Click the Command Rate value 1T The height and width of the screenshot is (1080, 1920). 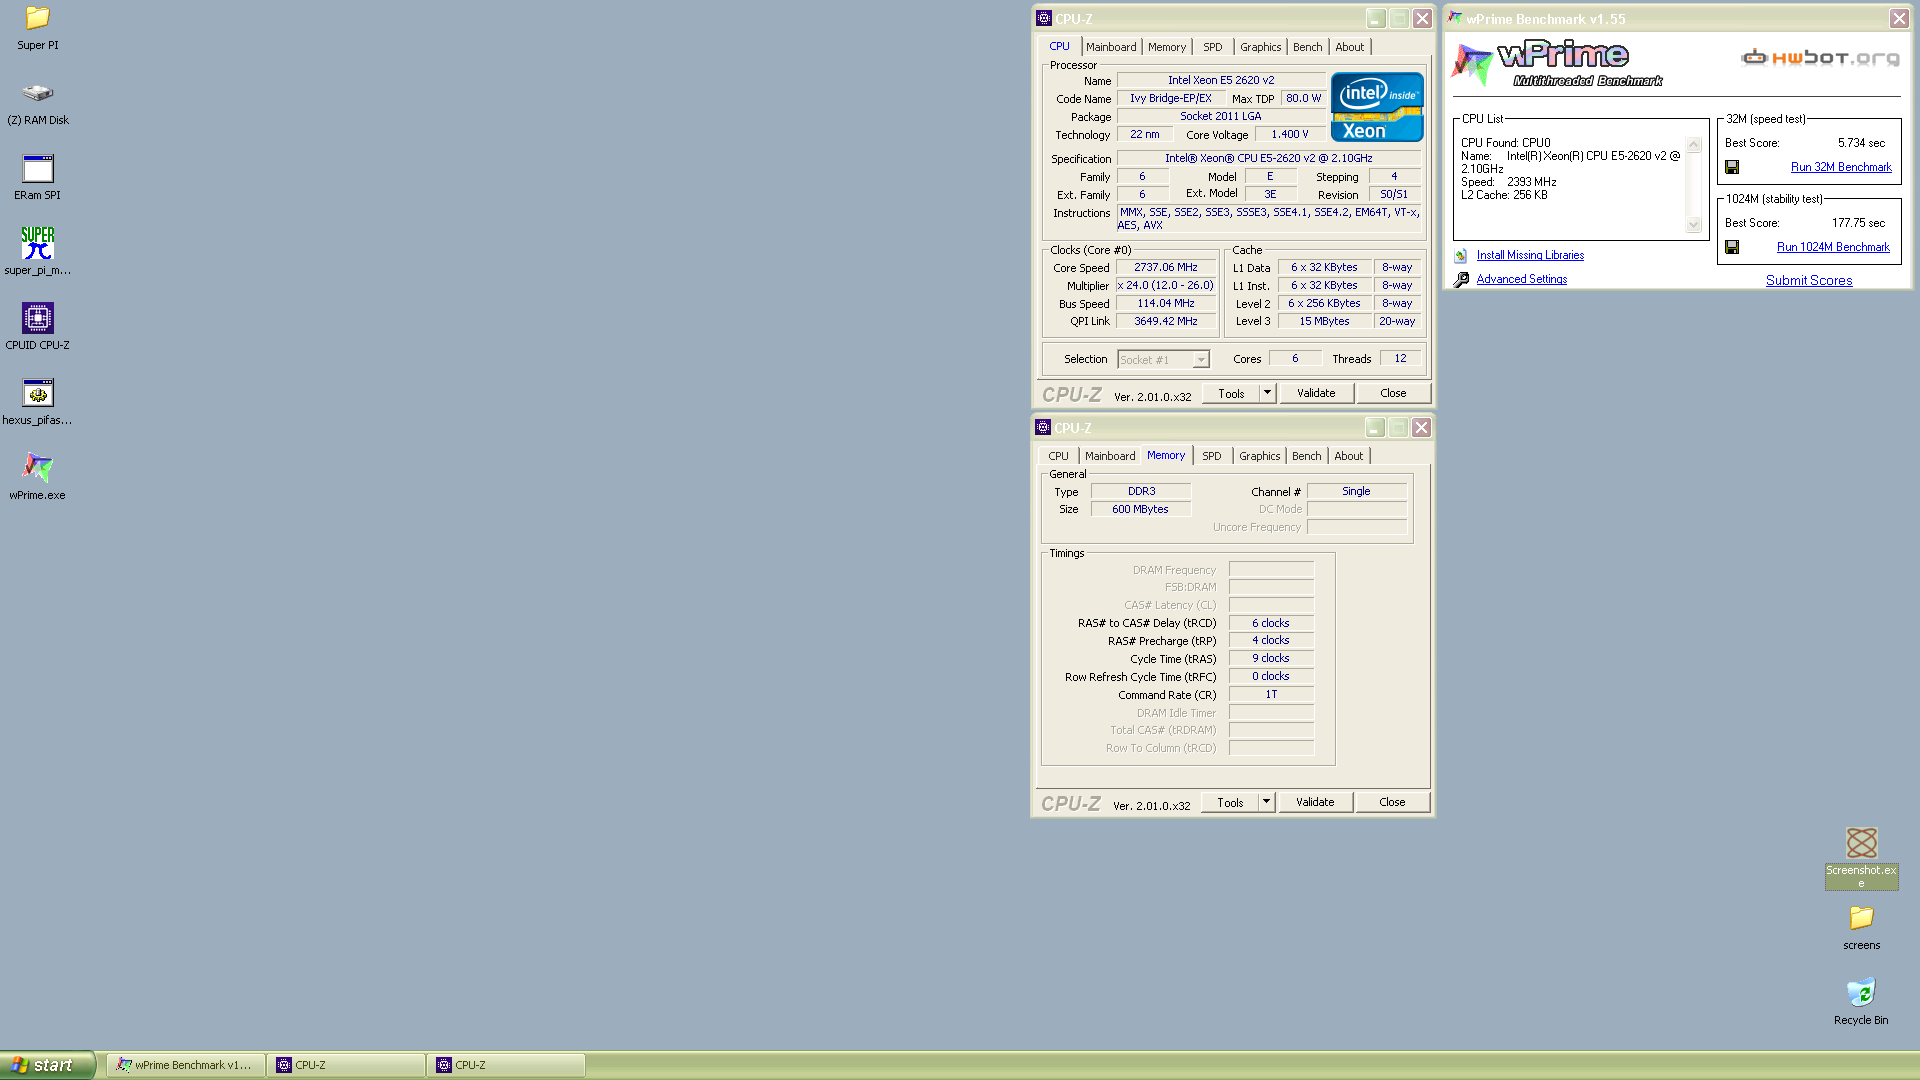pyautogui.click(x=1271, y=694)
